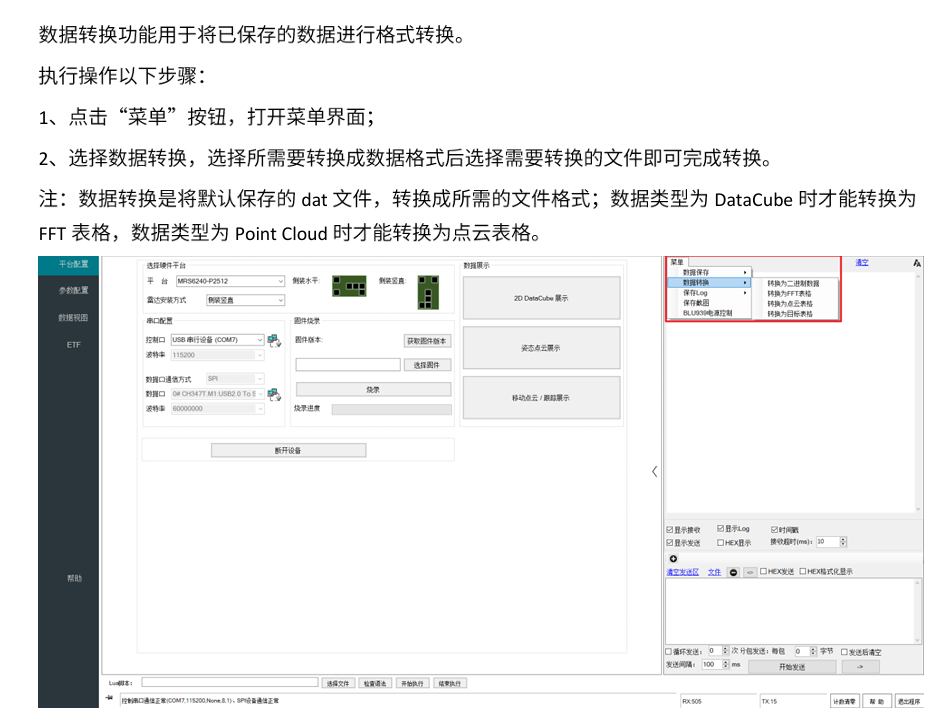Click the 清空 link in log panel

pyautogui.click(x=862, y=262)
